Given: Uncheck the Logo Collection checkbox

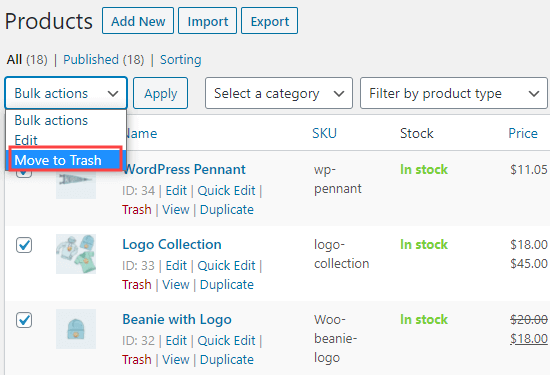Looking at the screenshot, I should [24, 245].
